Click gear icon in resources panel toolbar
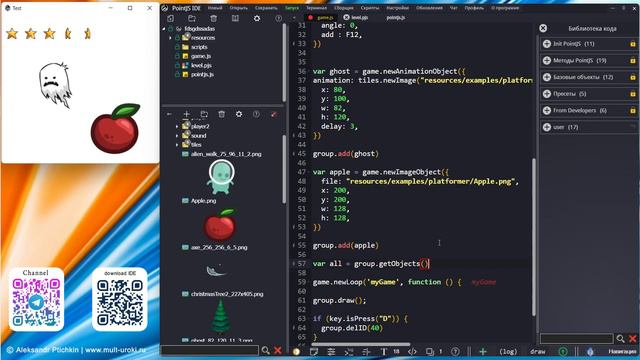This screenshot has width=640, height=360. (x=239, y=114)
